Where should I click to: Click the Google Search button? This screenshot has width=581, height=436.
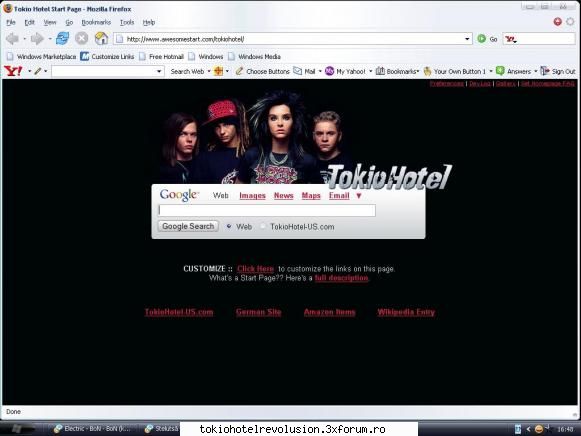188,226
